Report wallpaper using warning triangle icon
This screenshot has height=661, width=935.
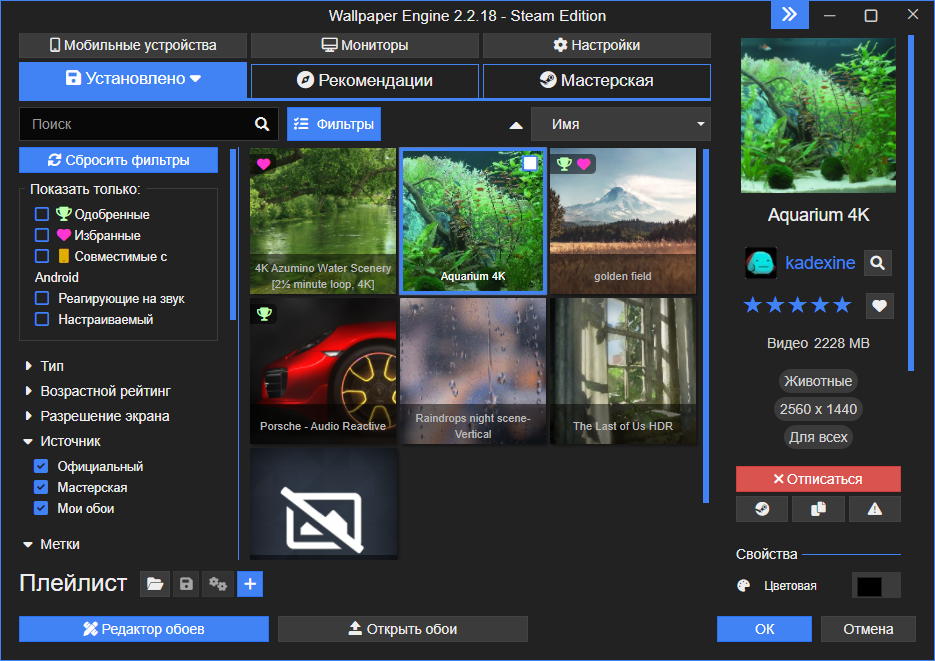[875, 509]
